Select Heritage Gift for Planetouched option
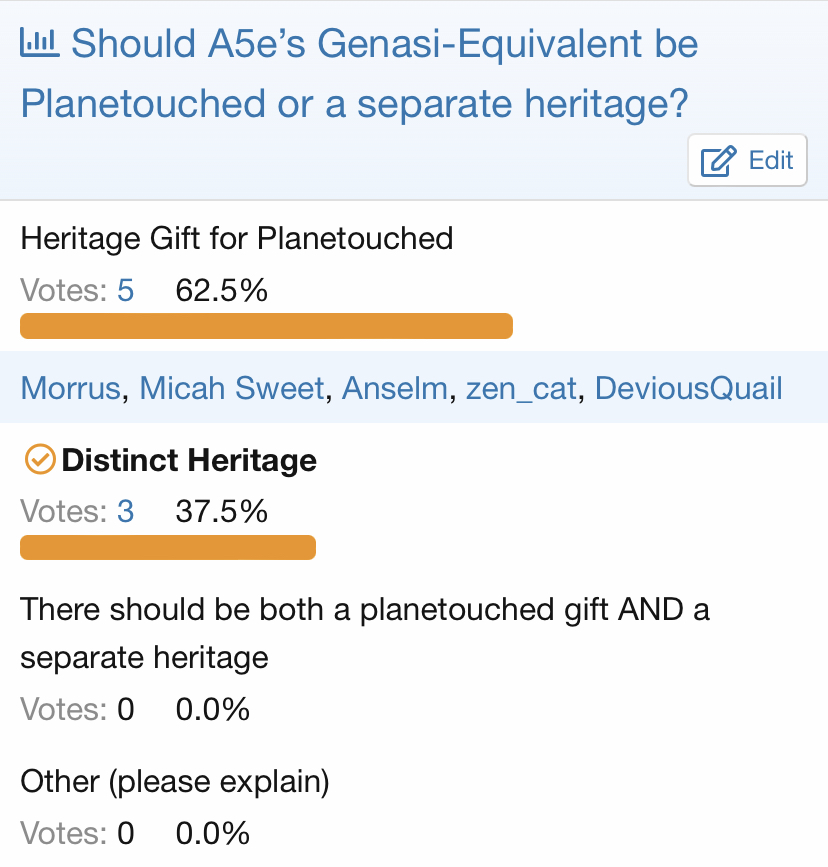828x867 pixels. click(237, 238)
